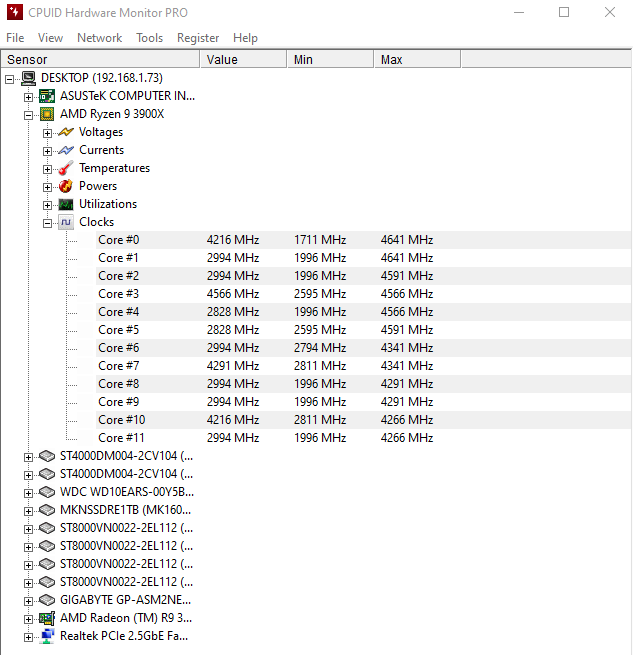Open the View menu
The image size is (633, 655).
(50, 38)
